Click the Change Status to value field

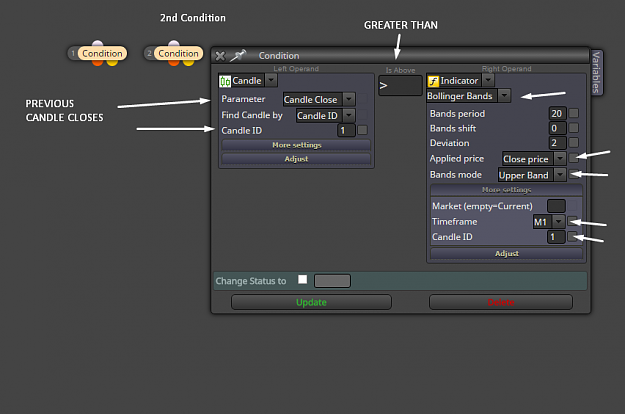point(332,281)
